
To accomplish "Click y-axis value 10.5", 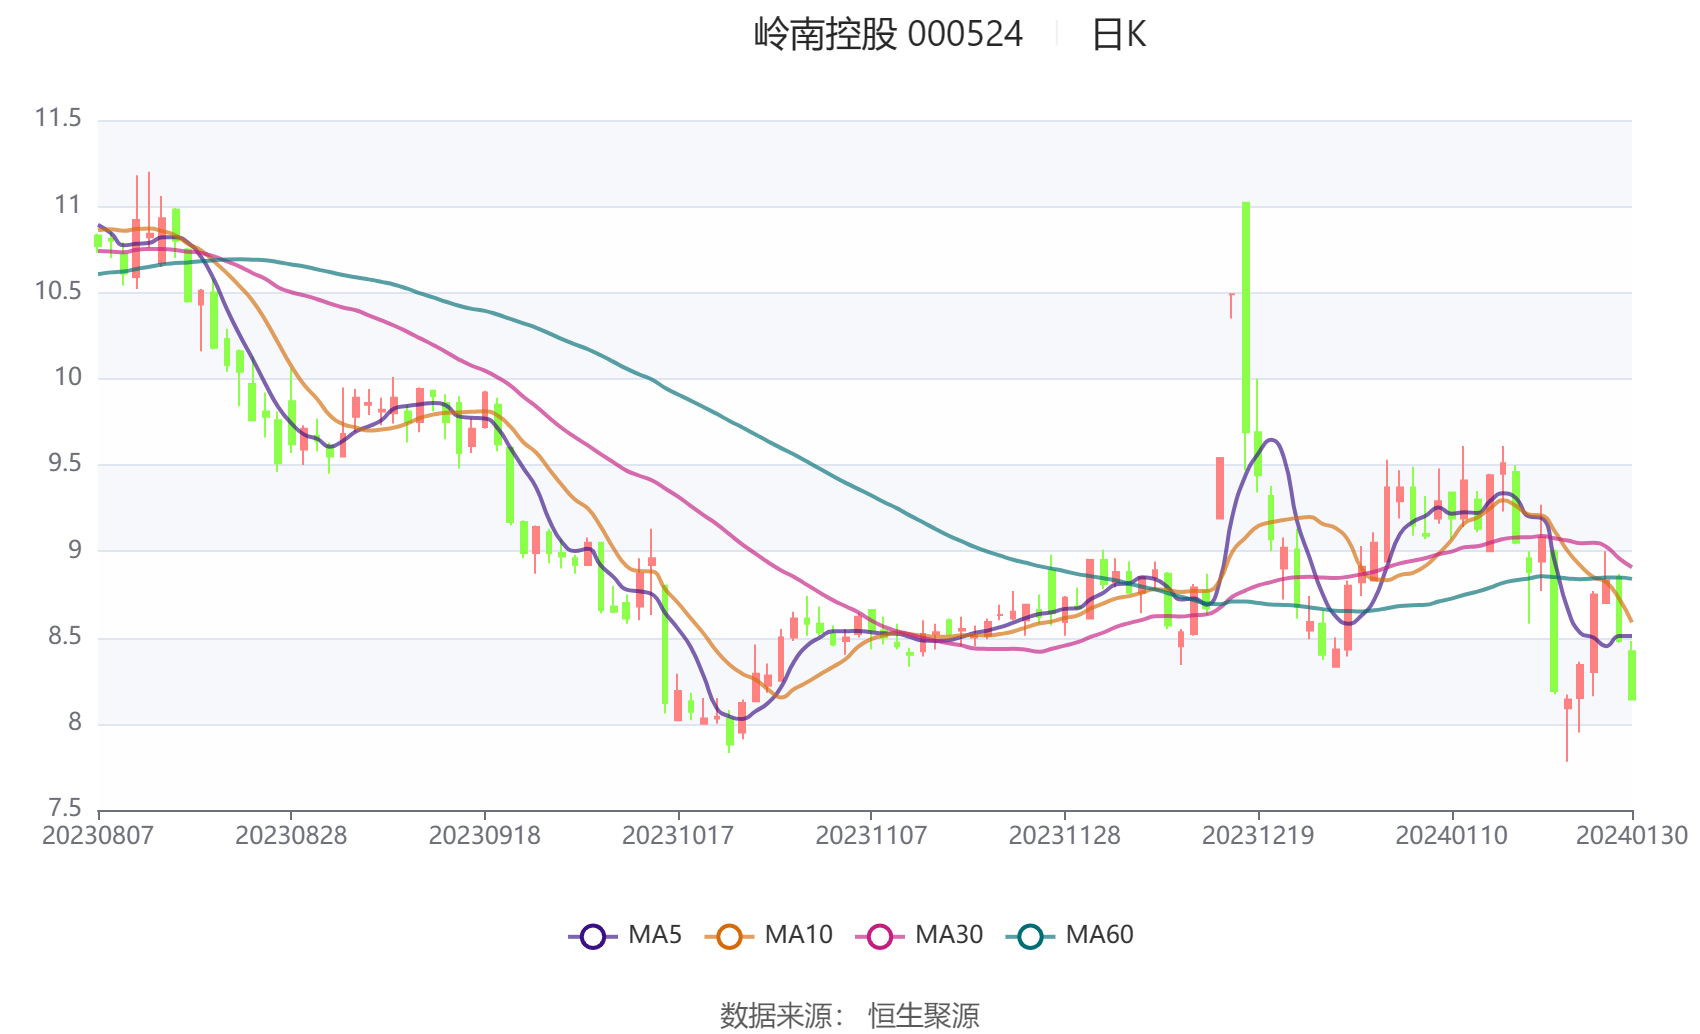I will click(x=58, y=291).
